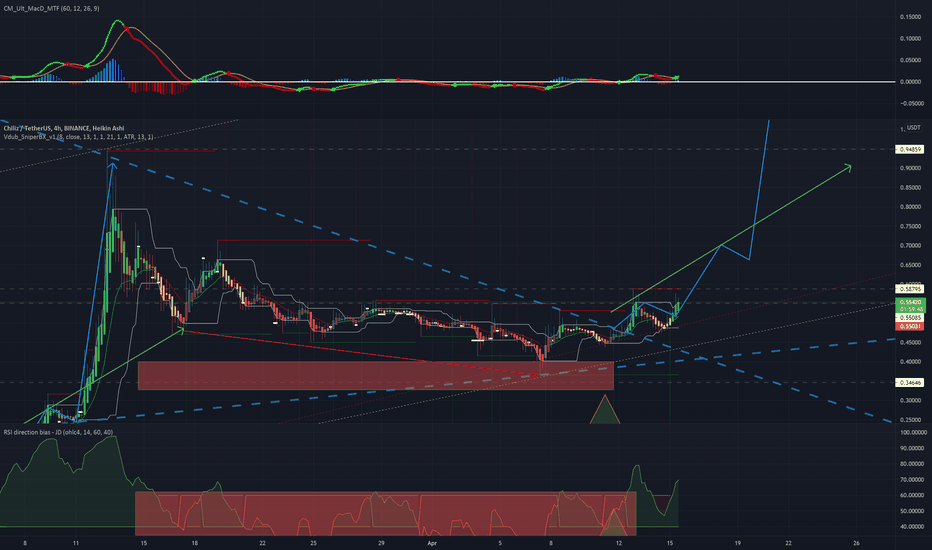932x550 pixels.
Task: Click the 0.40000 price axis tick
Action: click(x=911, y=362)
